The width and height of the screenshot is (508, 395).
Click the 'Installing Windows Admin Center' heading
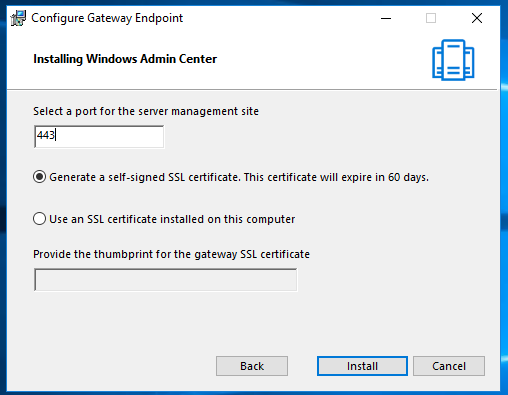pyautogui.click(x=125, y=59)
